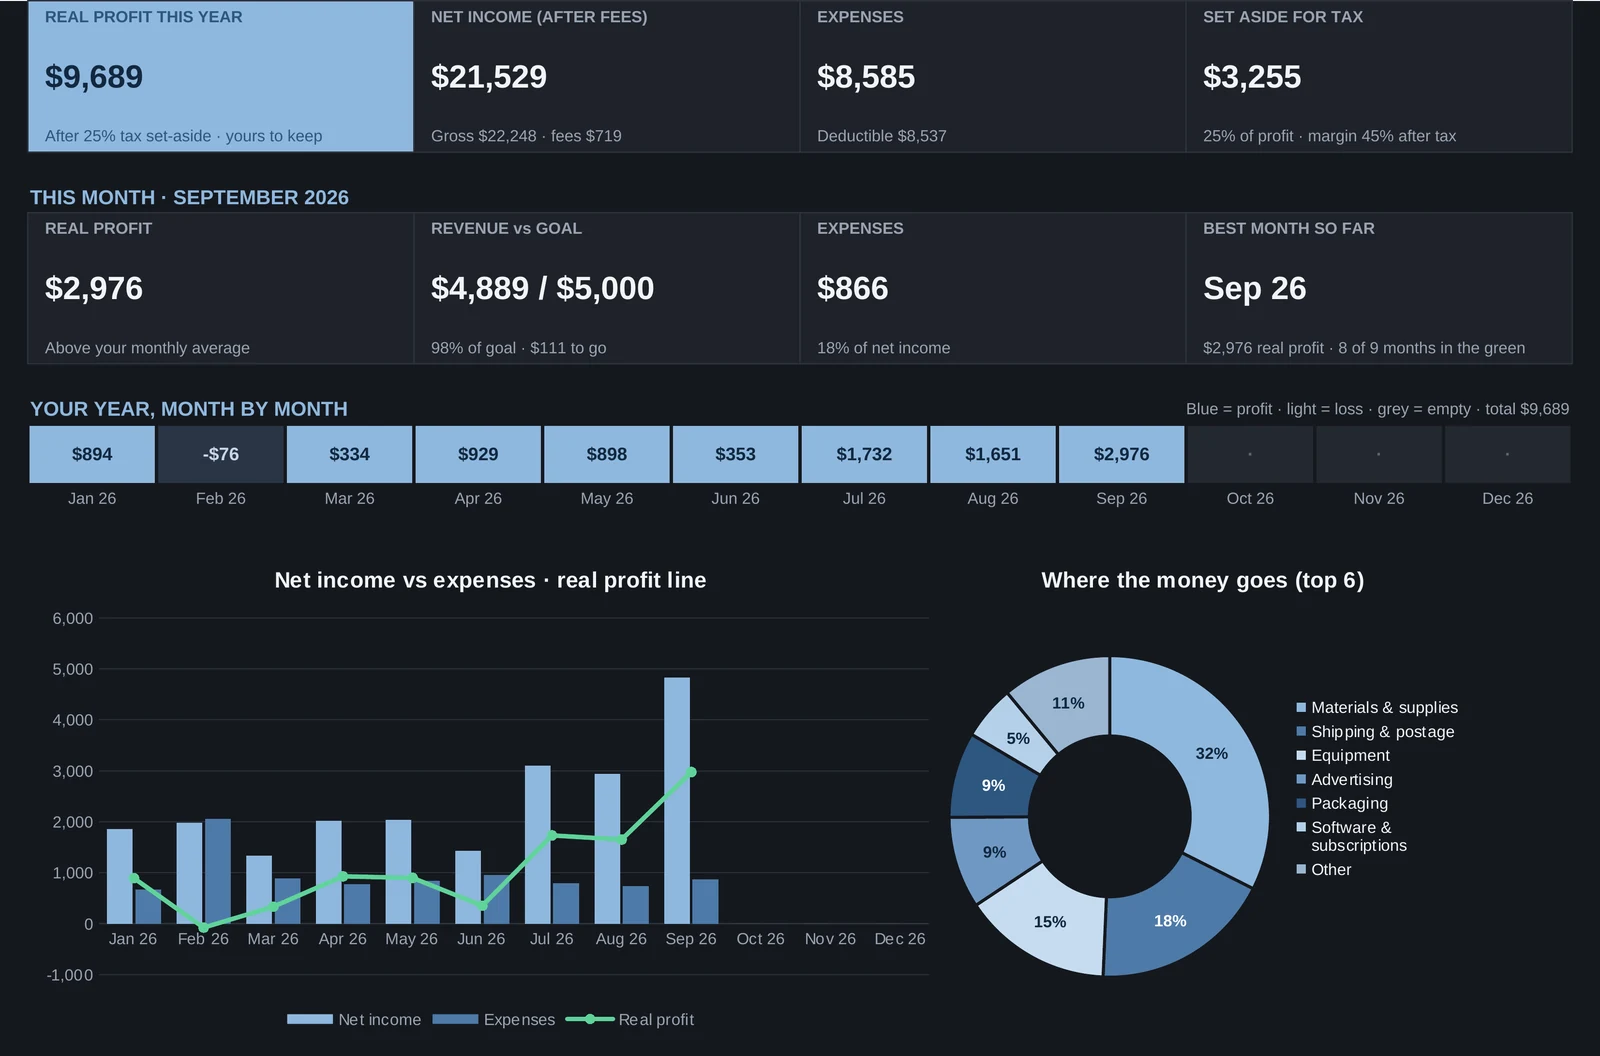Click the 5% donut slice
The width and height of the screenshot is (1600, 1056).
(1018, 738)
